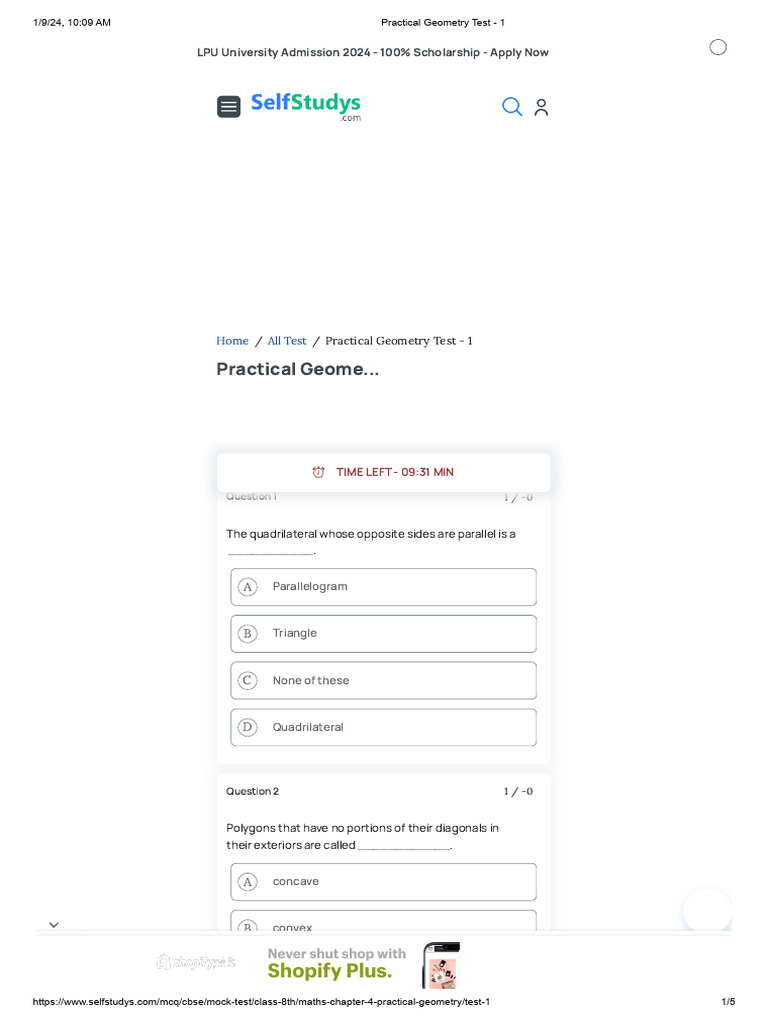Open the All Test breadcrumb link

coord(287,341)
